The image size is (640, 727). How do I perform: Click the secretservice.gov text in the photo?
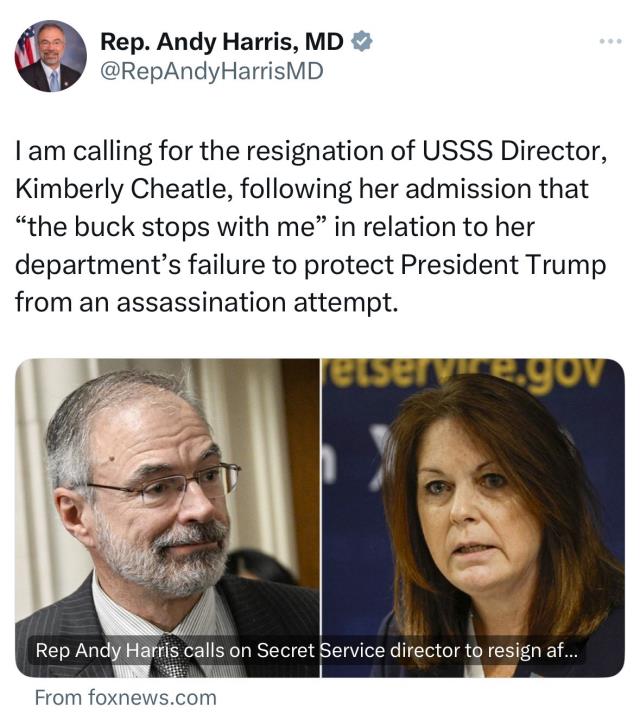point(467,373)
